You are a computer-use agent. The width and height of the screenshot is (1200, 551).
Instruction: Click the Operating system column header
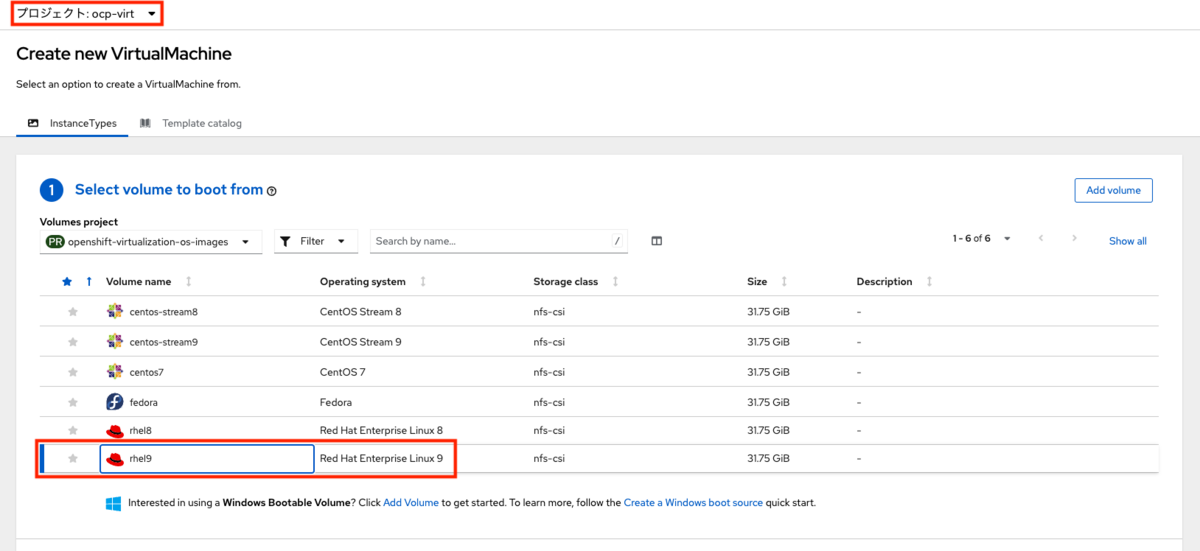tap(363, 282)
